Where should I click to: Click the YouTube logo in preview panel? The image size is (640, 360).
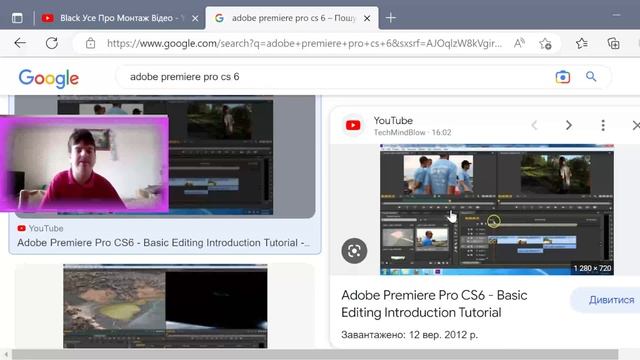[353, 125]
